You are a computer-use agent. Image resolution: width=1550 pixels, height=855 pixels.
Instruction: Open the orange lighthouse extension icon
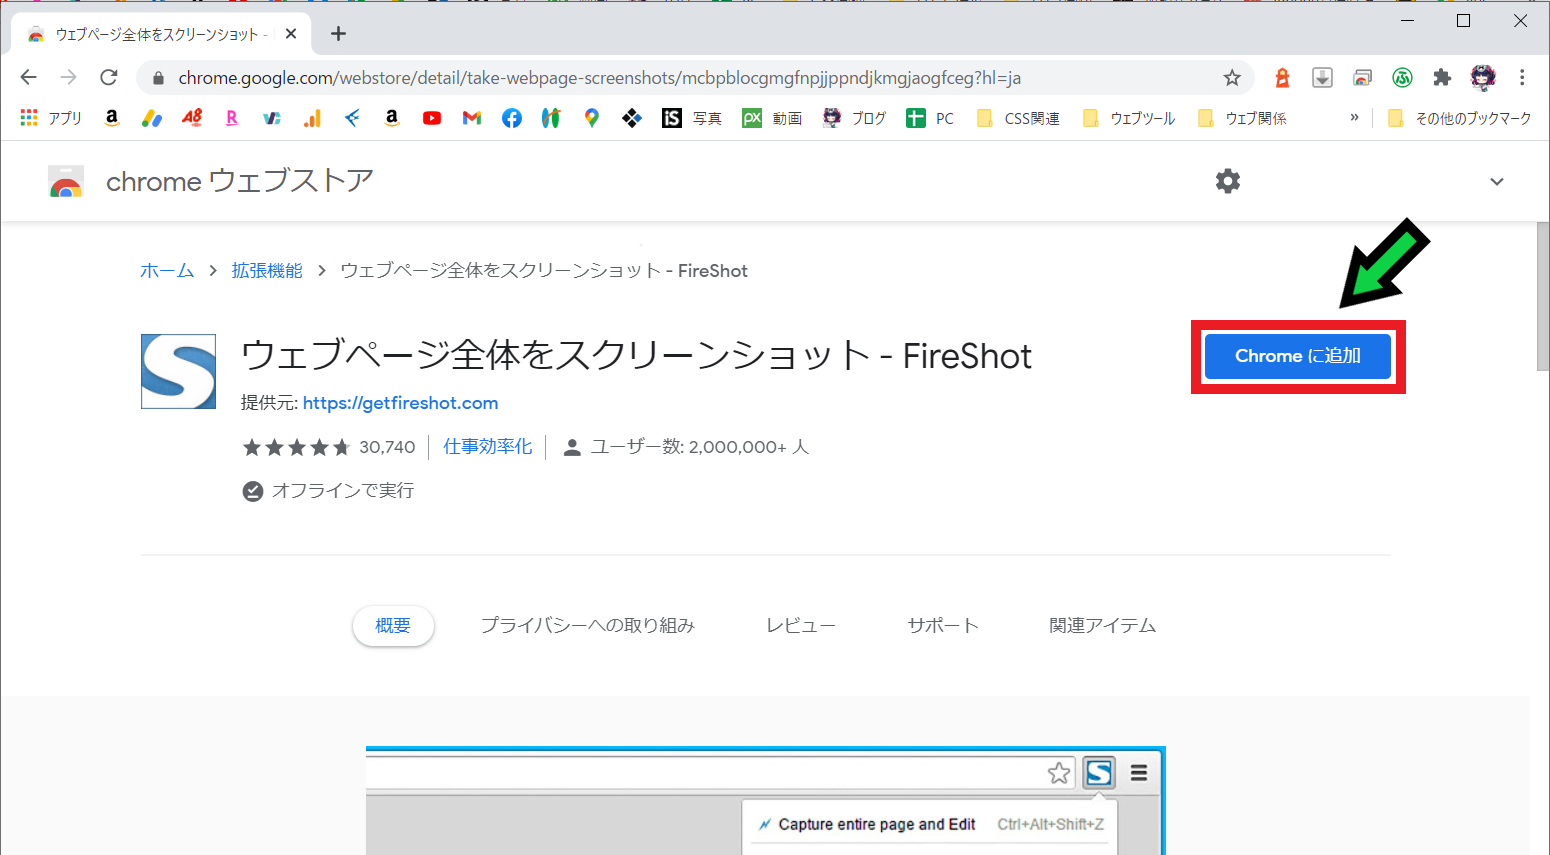[x=1282, y=78]
